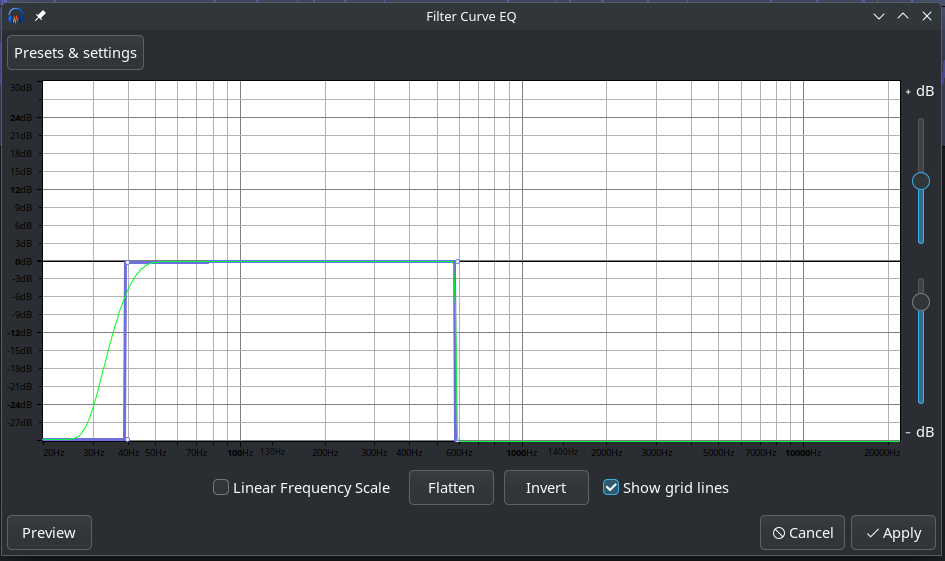Uncheck Show grid lines

pos(611,488)
